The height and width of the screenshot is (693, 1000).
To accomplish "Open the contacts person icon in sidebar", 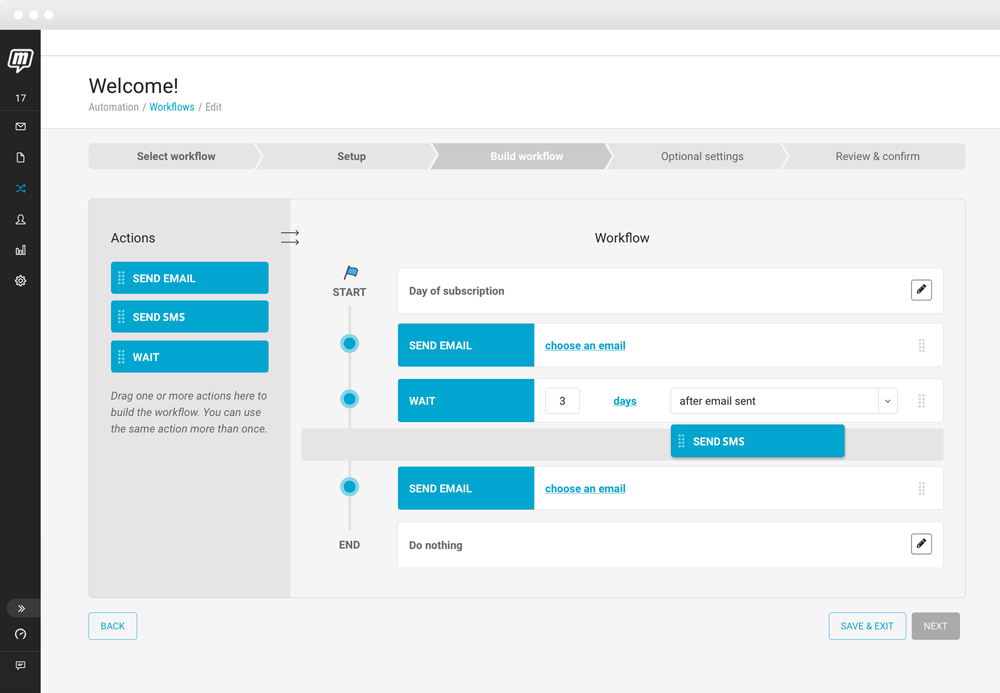I will click(20, 219).
